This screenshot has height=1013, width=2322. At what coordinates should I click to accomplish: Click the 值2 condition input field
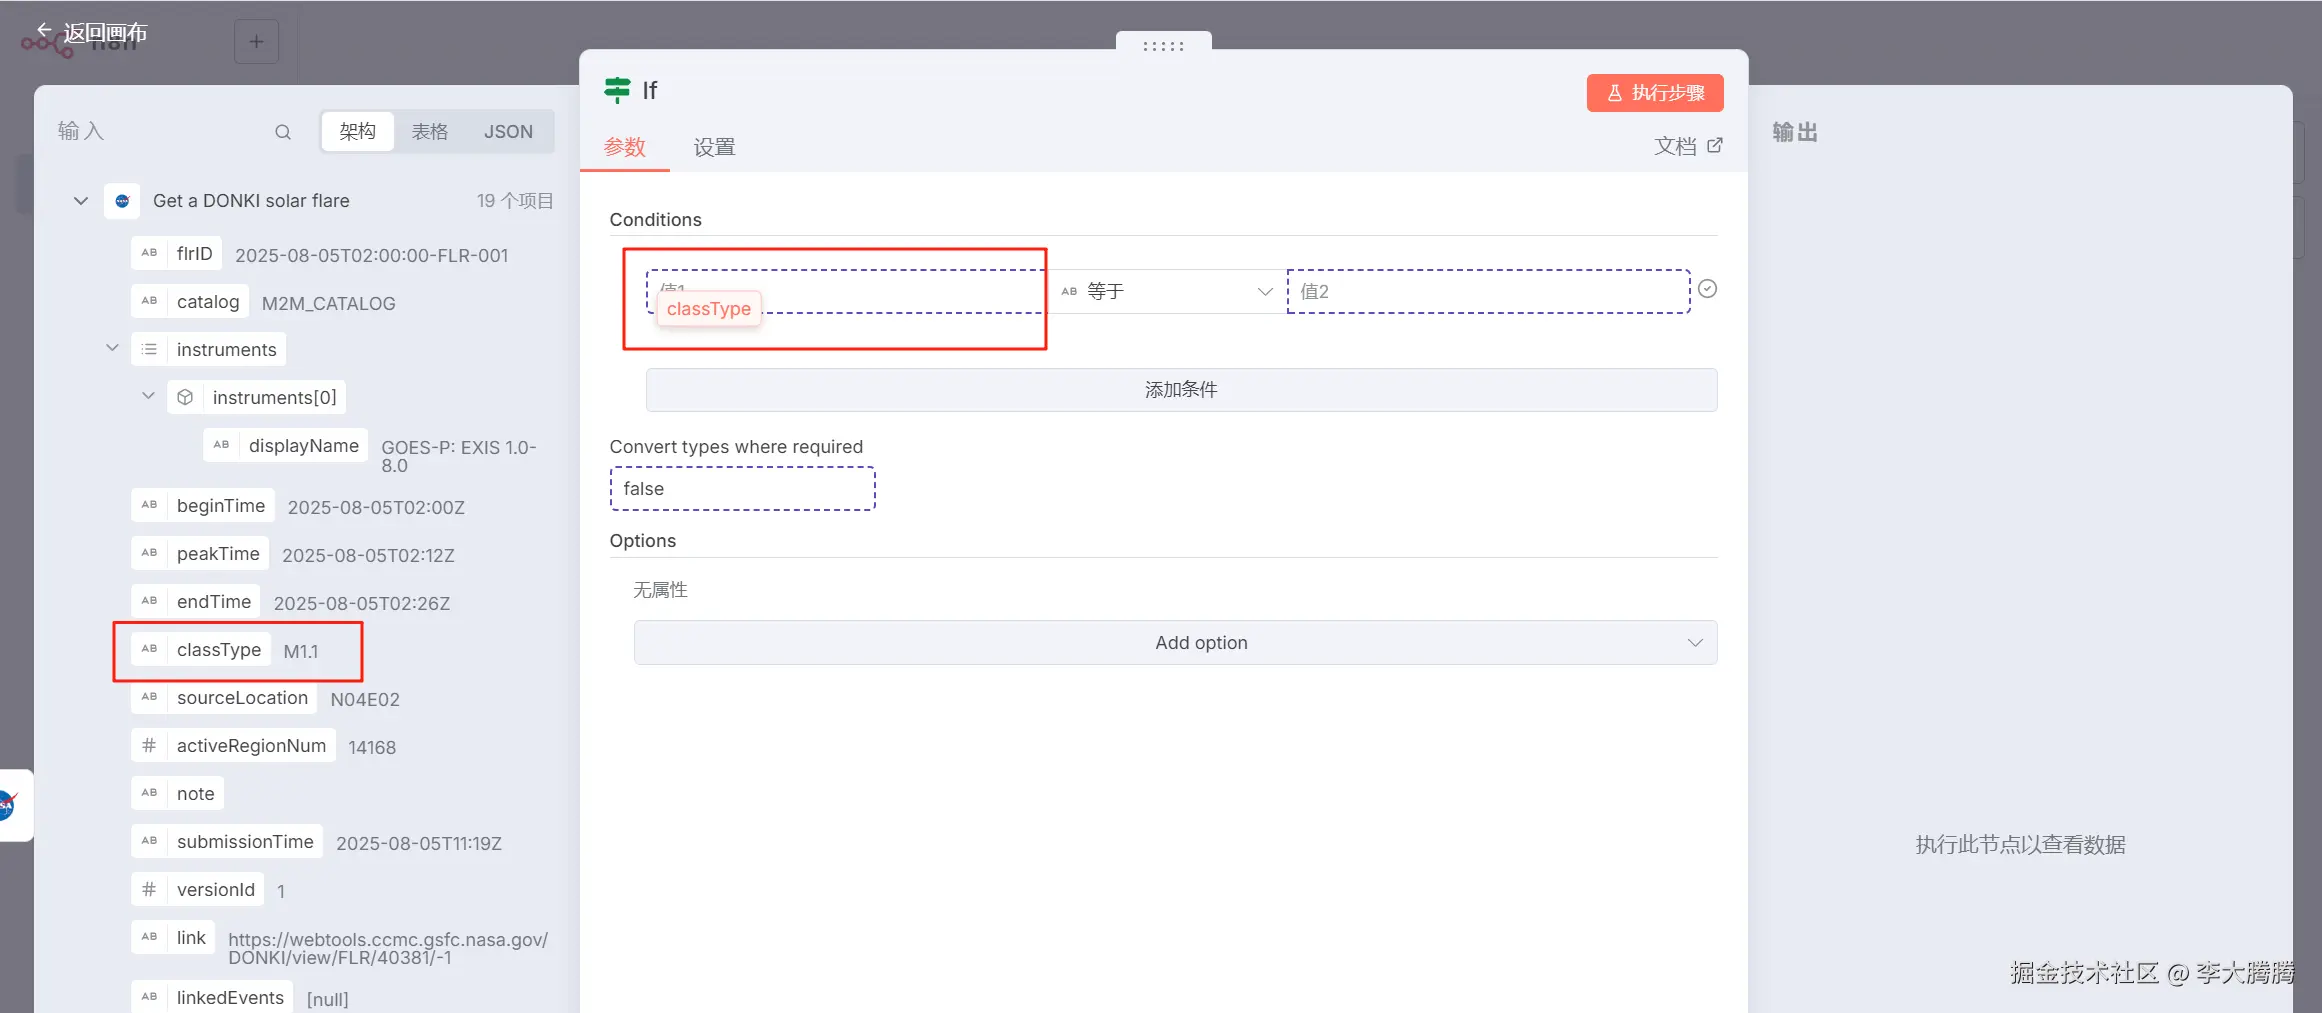click(x=1489, y=292)
